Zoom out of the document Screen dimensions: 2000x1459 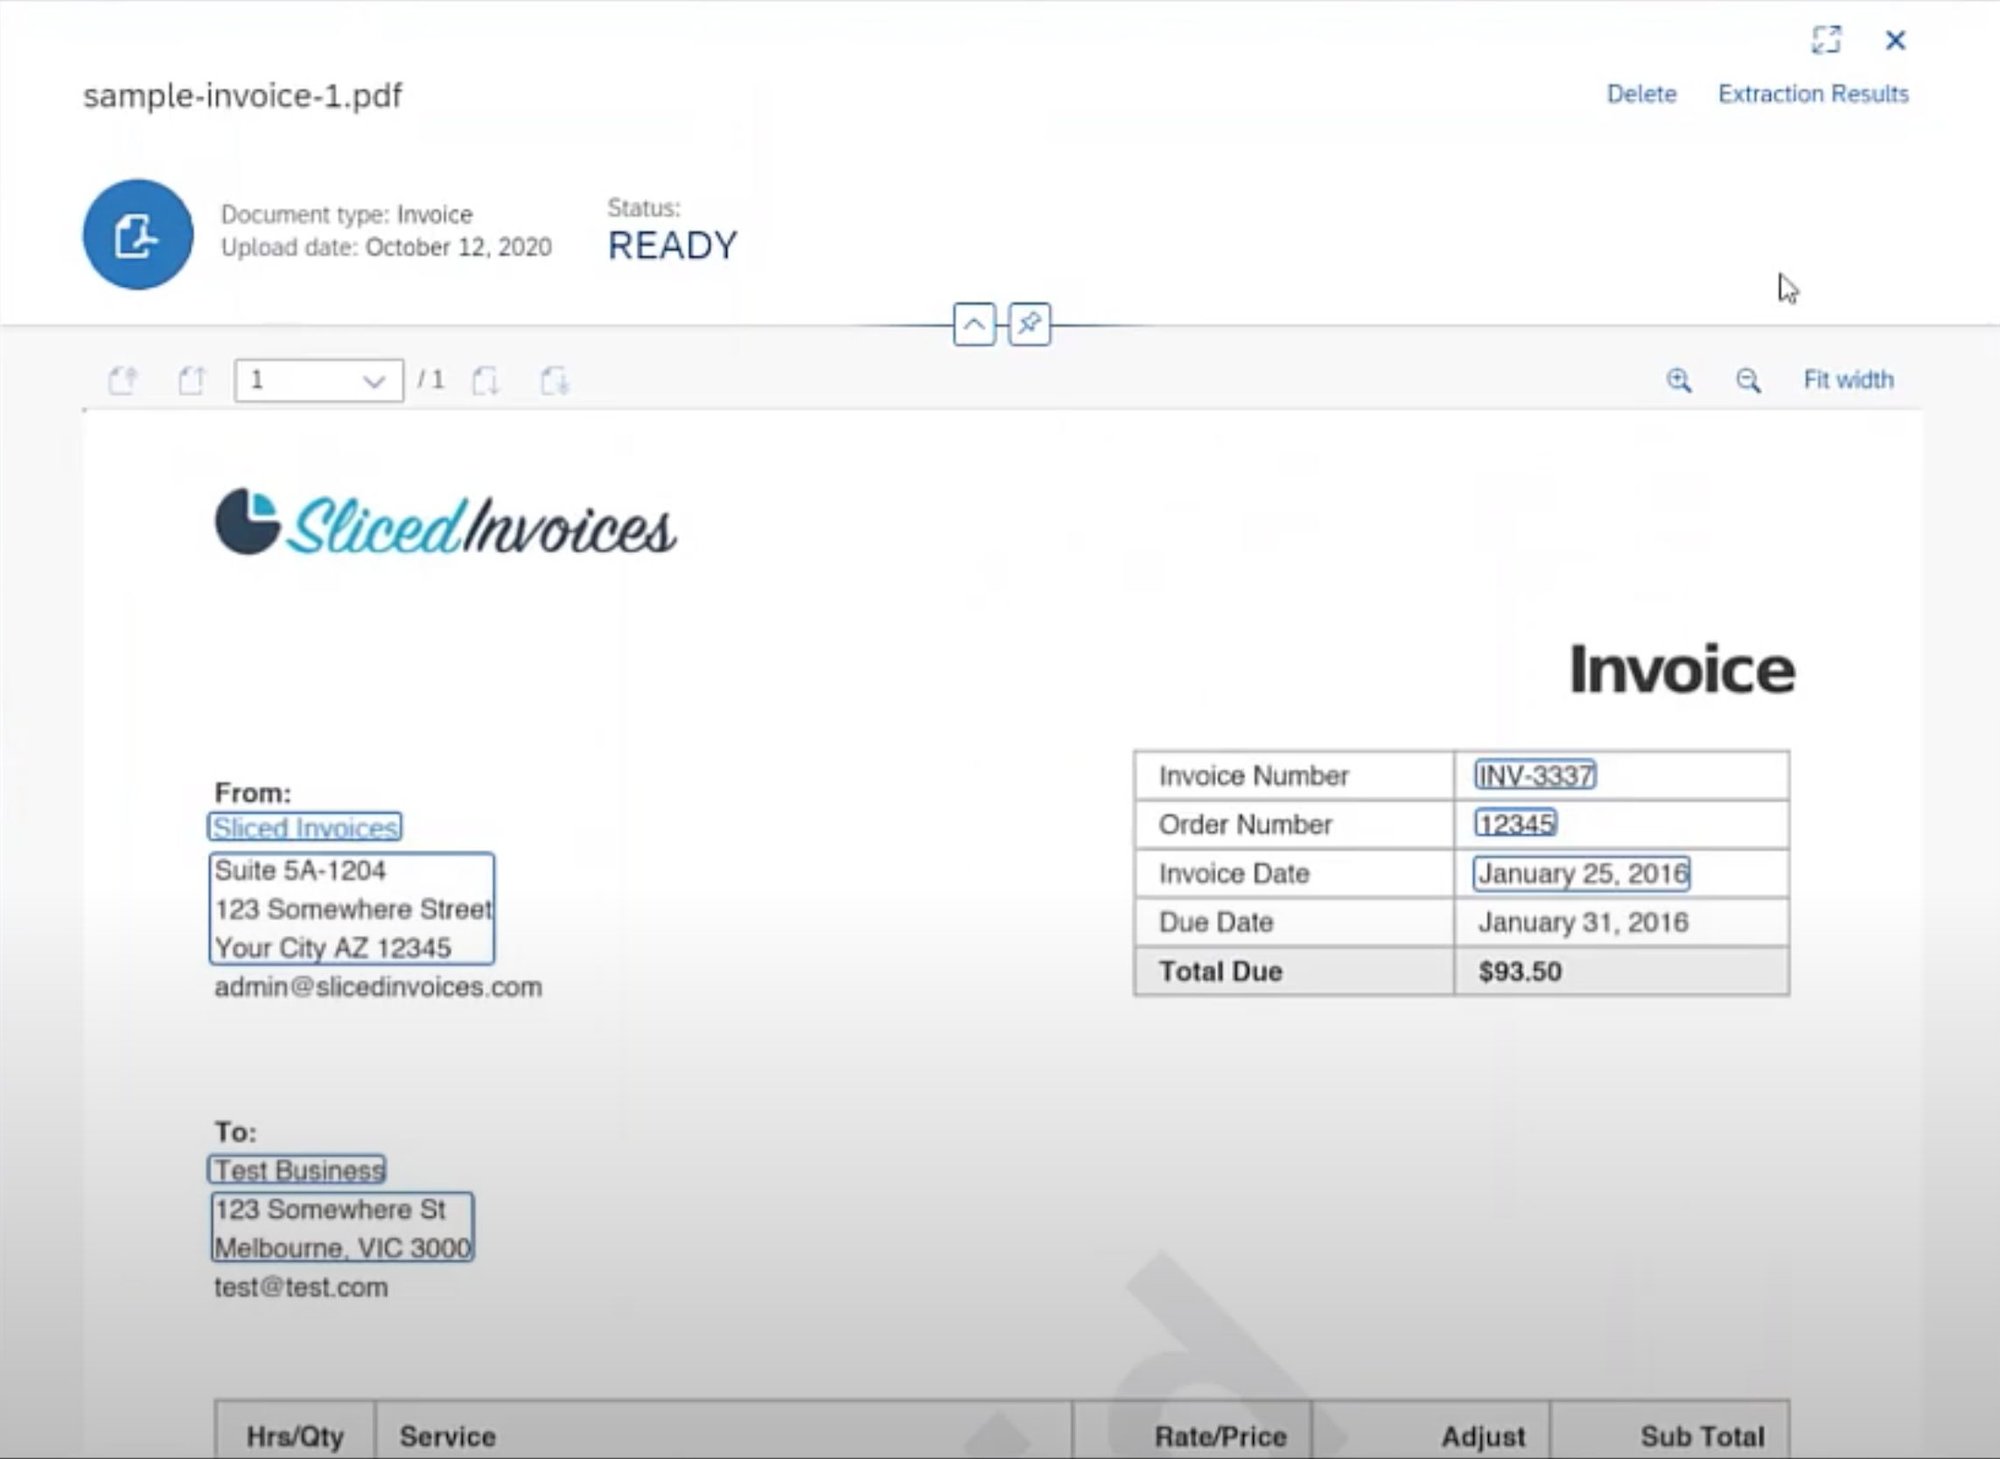1748,380
